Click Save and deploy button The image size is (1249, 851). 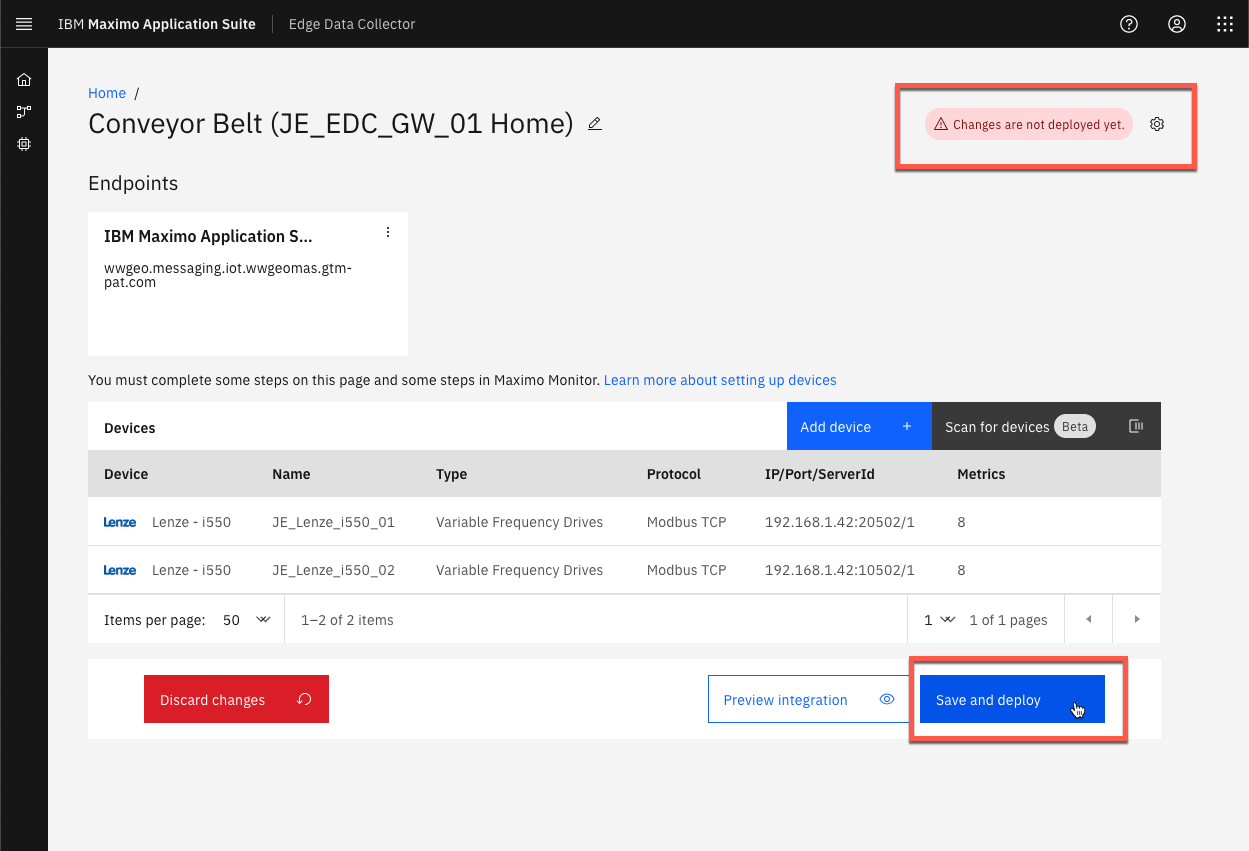coord(1012,699)
